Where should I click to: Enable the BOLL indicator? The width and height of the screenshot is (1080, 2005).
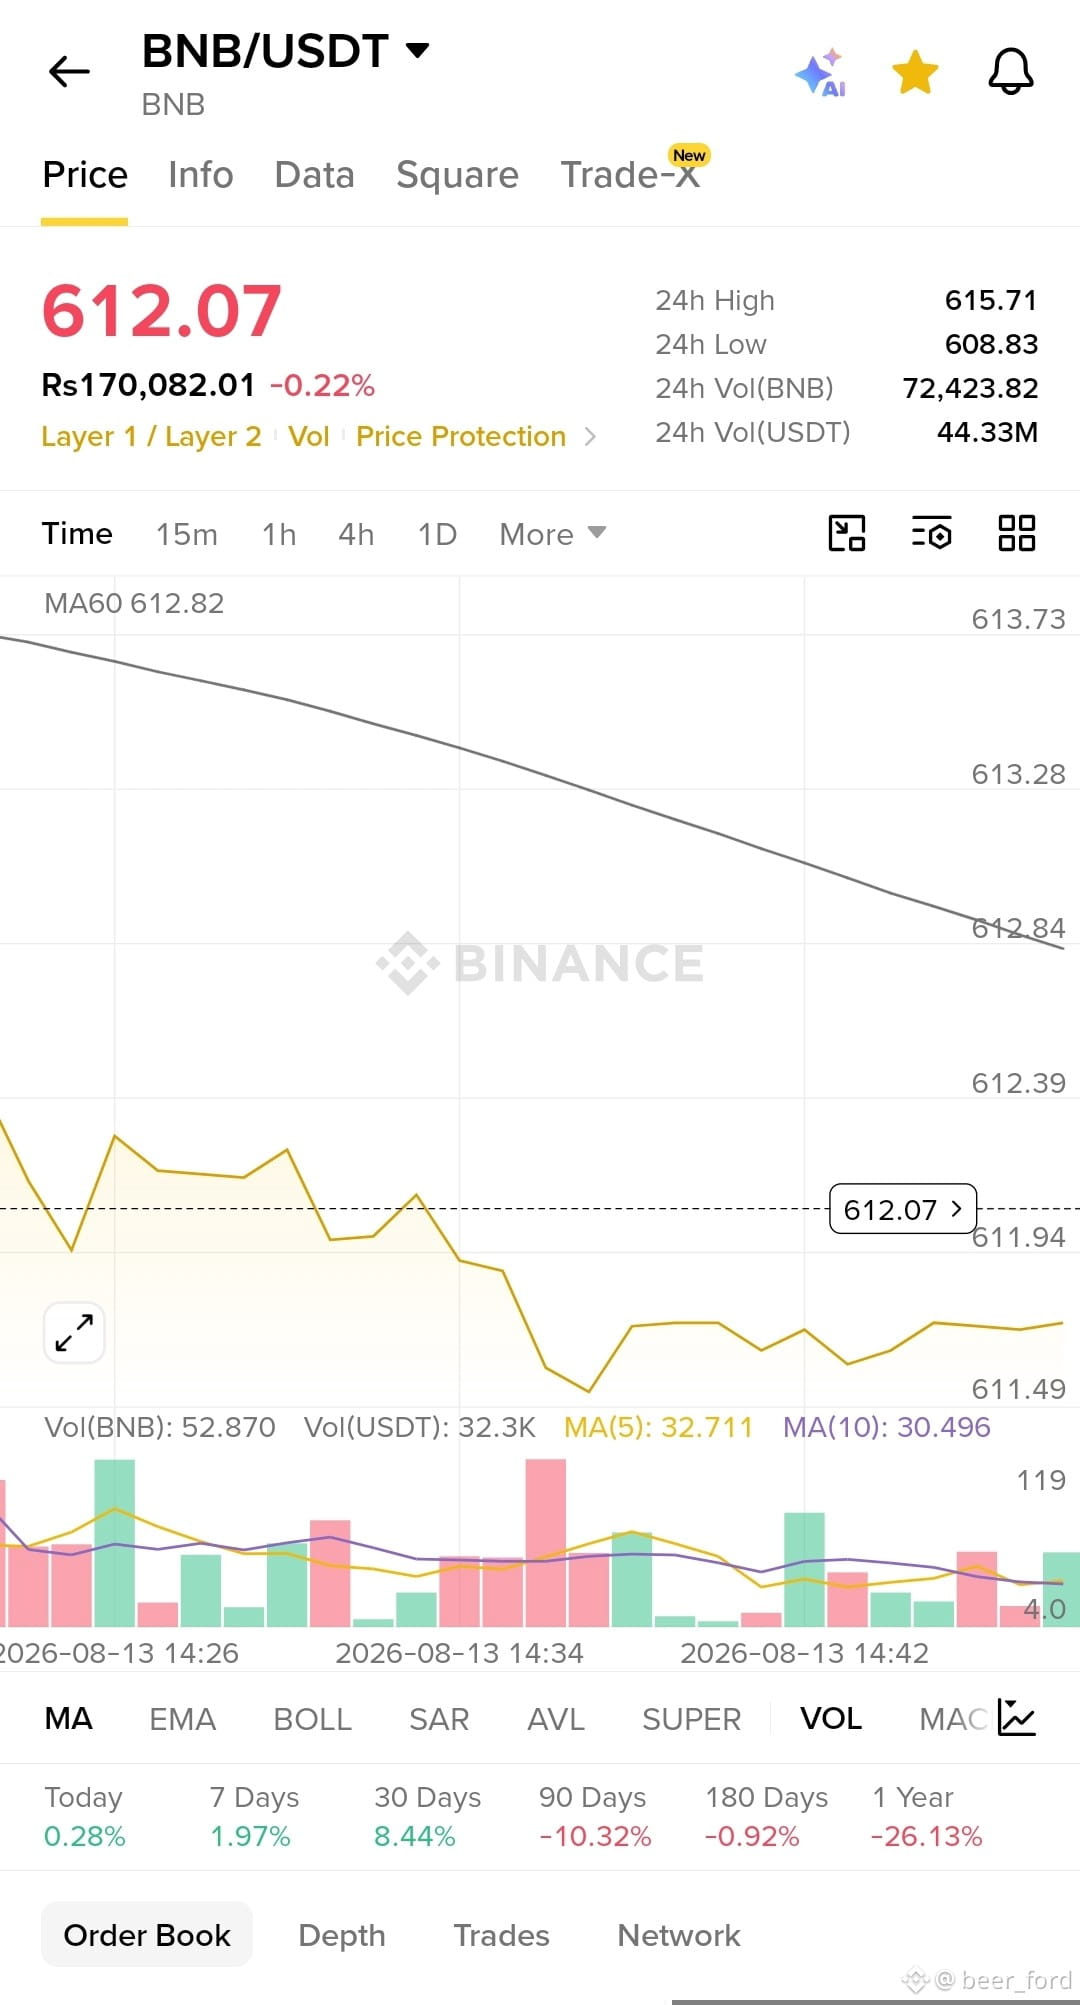coord(312,1719)
